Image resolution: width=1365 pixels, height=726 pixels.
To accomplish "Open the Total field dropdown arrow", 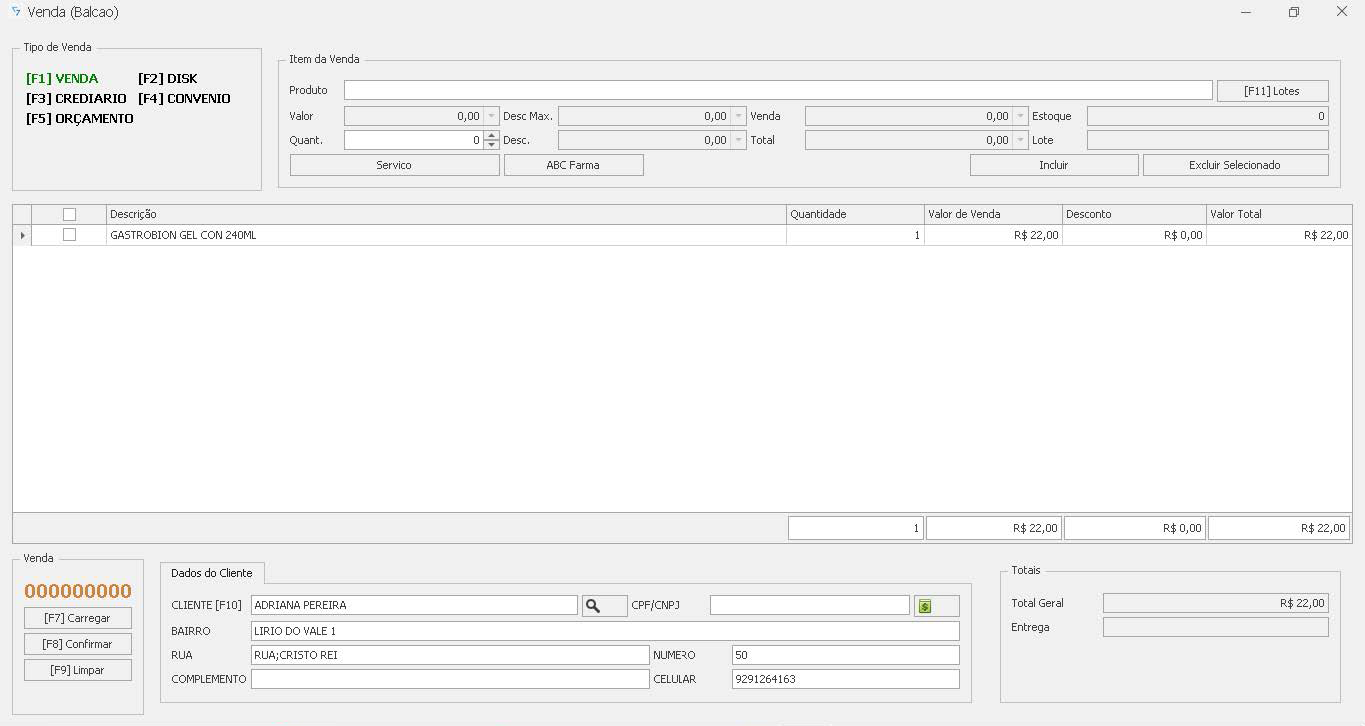I will click(x=1020, y=140).
